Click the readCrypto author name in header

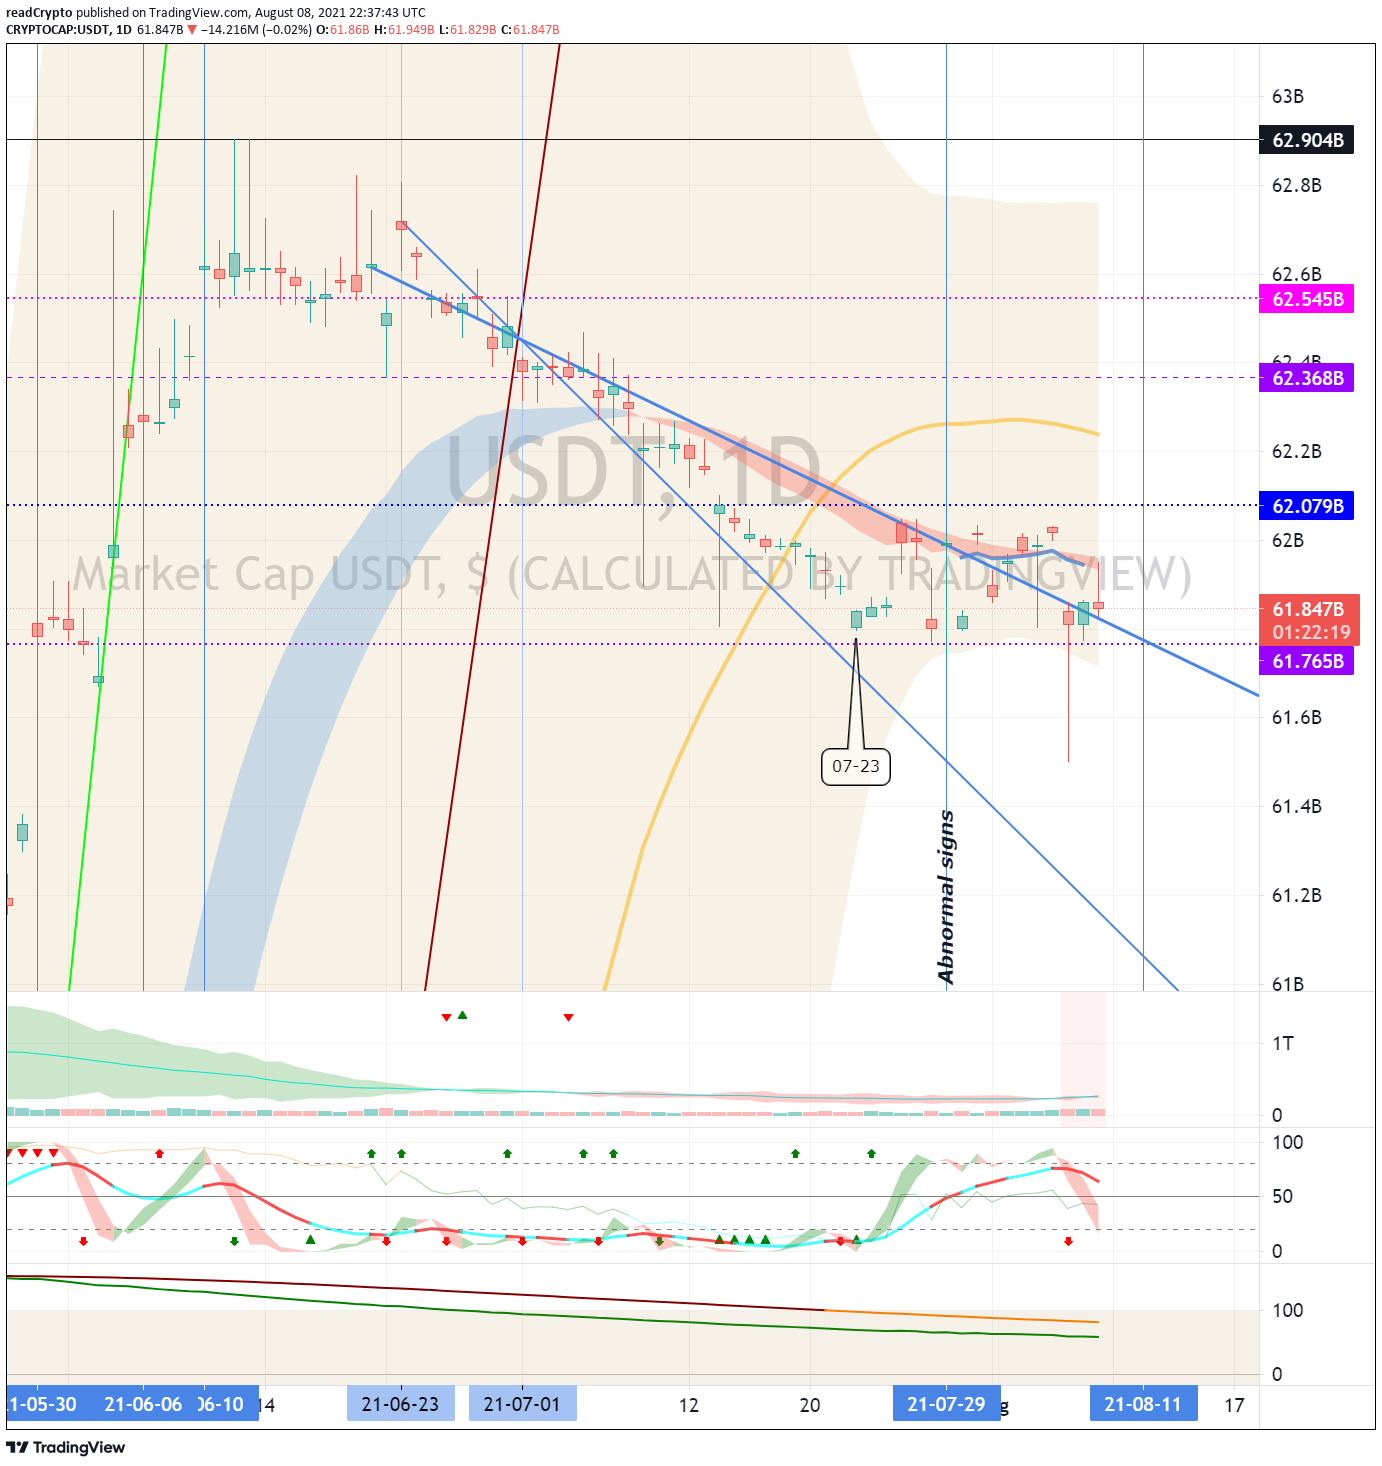[39, 13]
